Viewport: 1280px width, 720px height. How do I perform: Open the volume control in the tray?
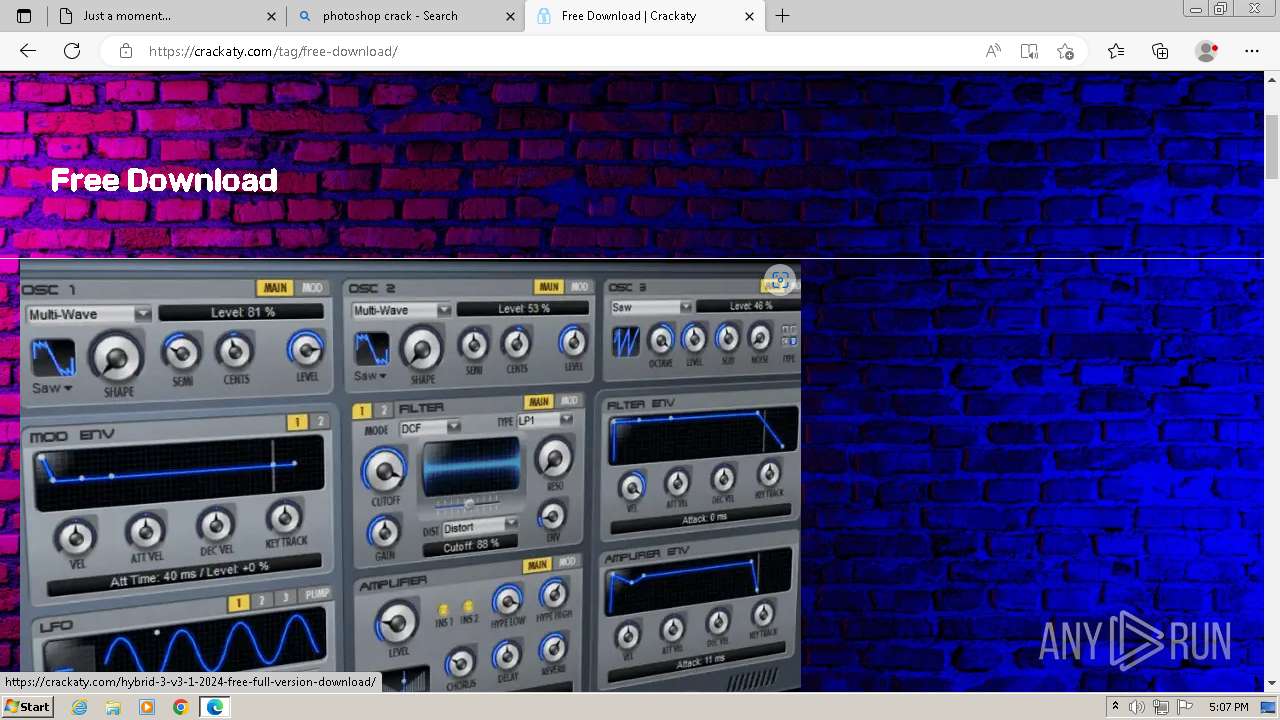pos(1137,707)
